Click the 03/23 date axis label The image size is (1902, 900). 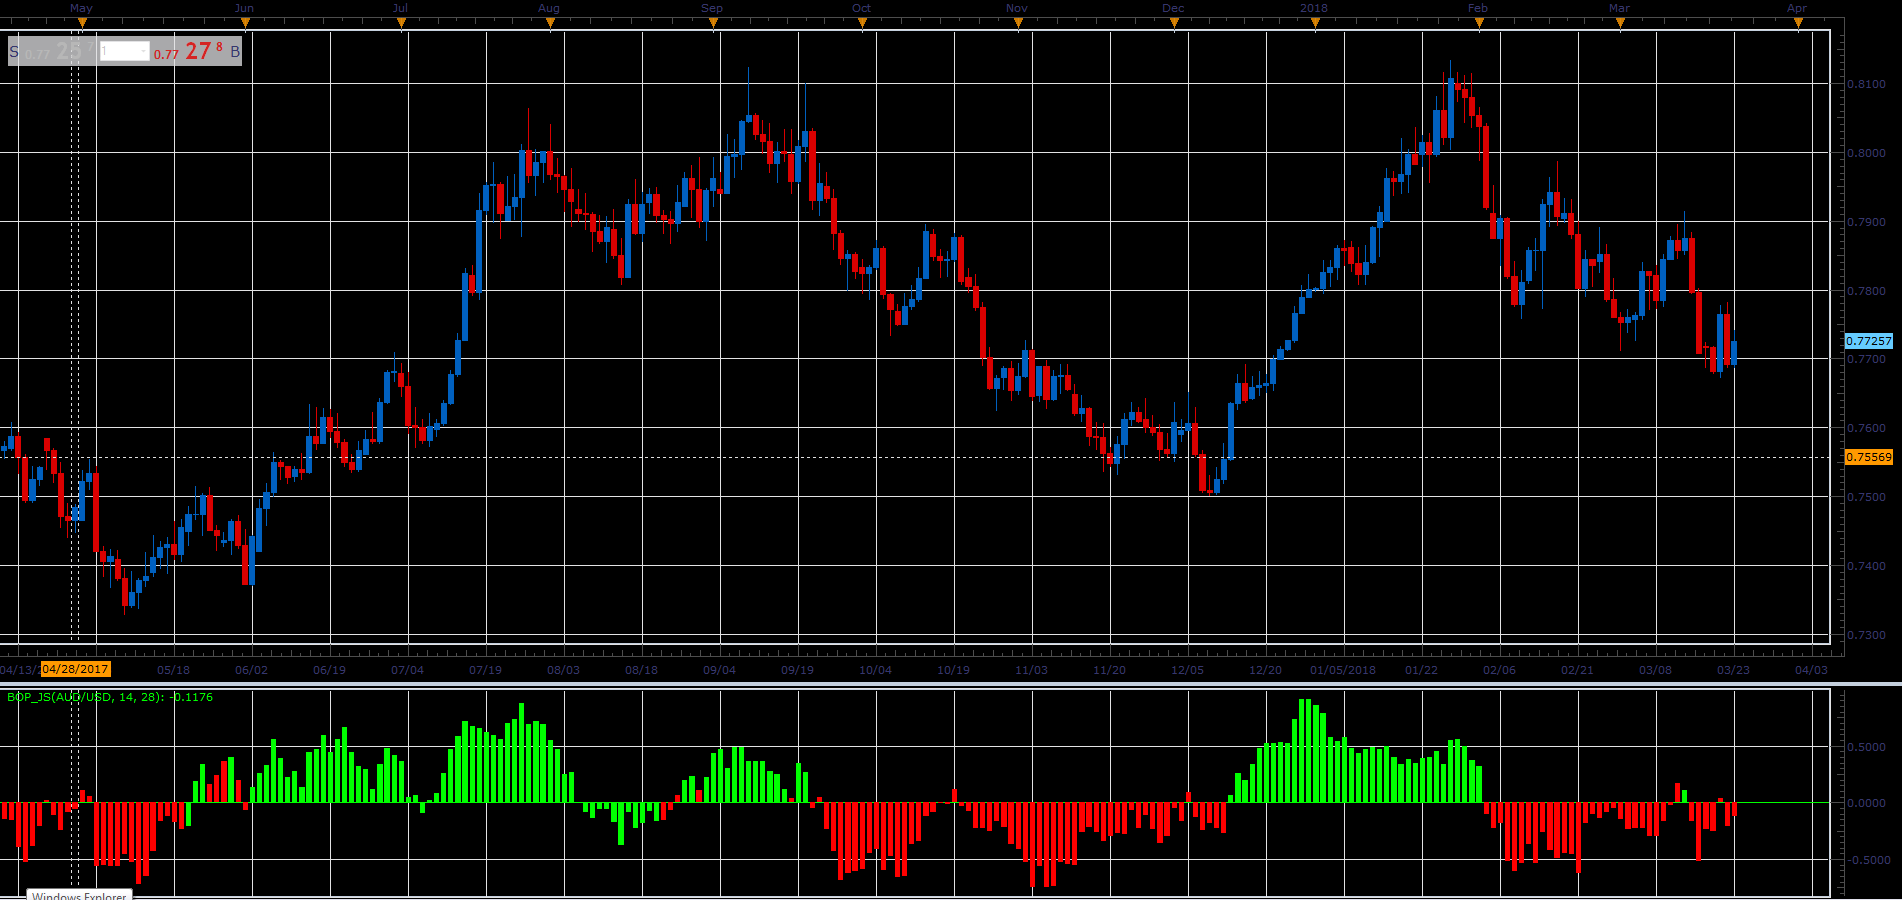click(x=1733, y=670)
